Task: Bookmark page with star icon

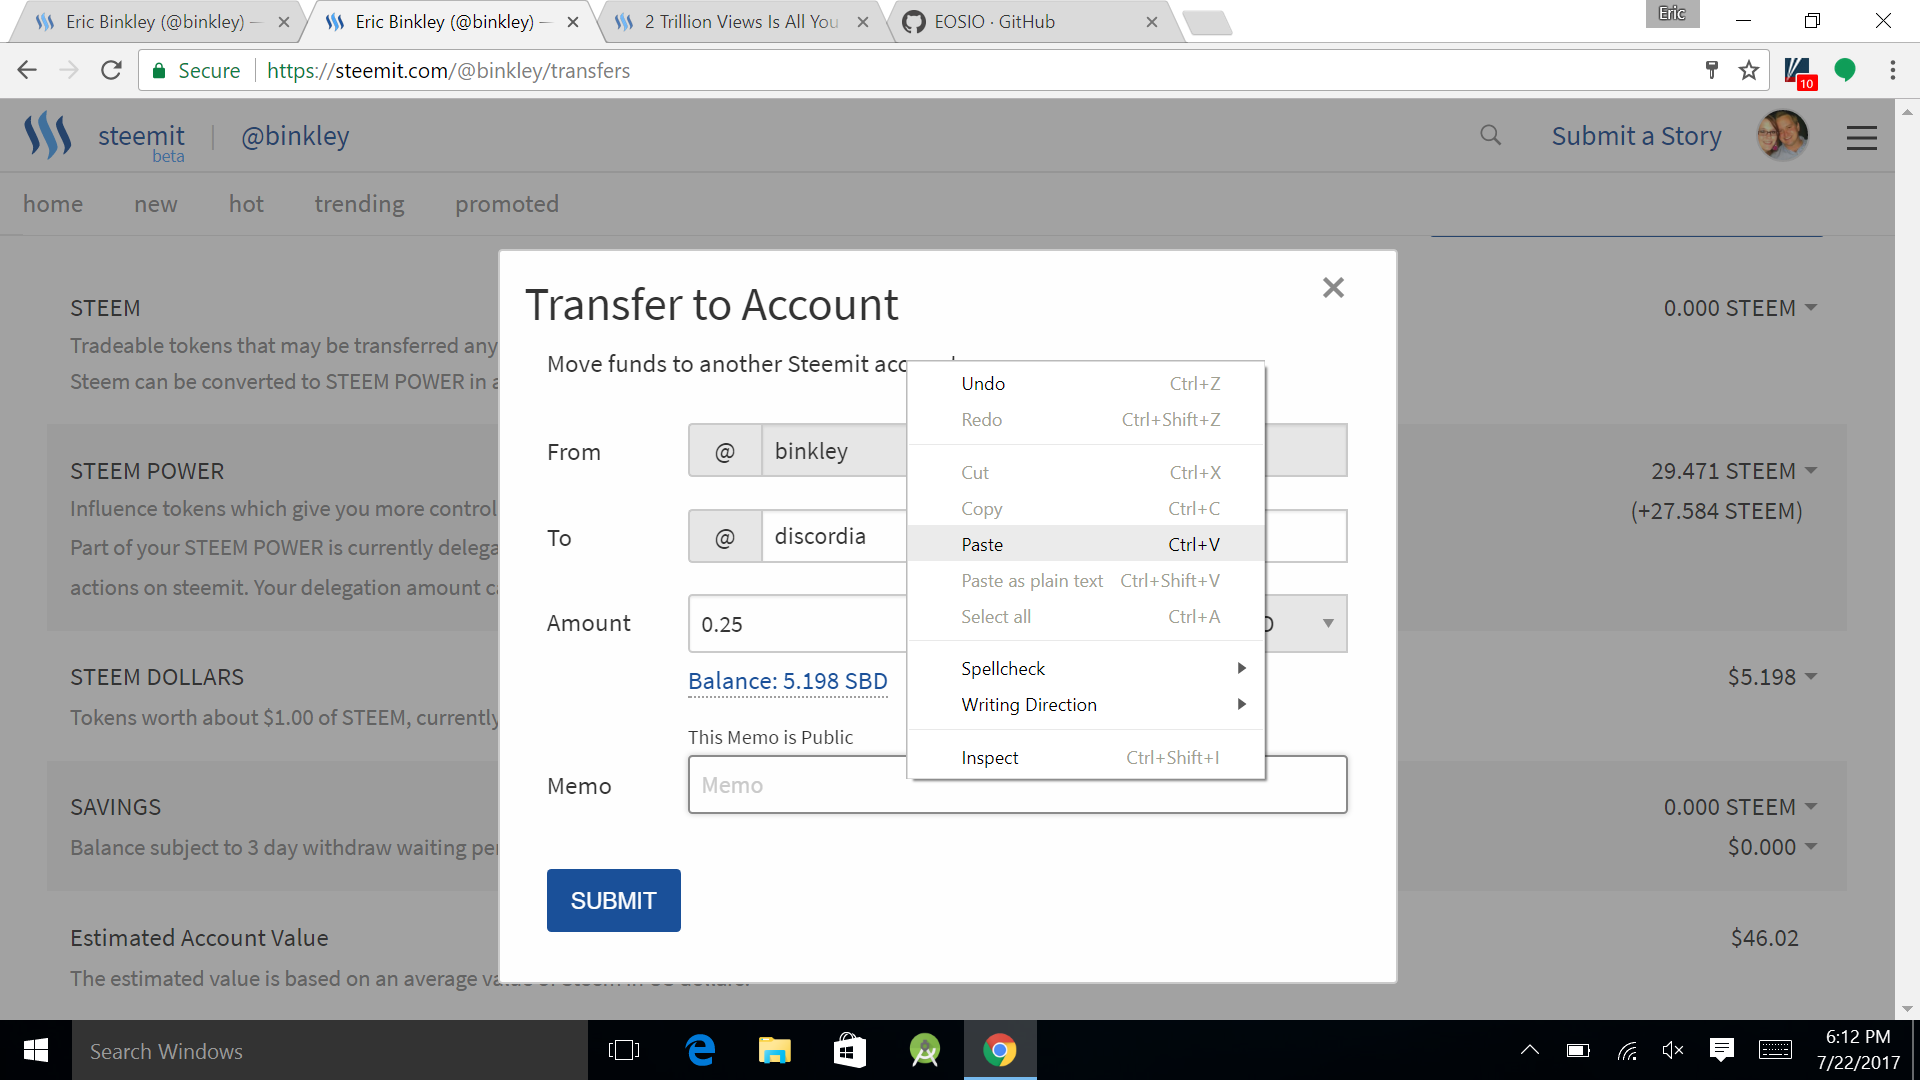Action: click(x=1748, y=70)
